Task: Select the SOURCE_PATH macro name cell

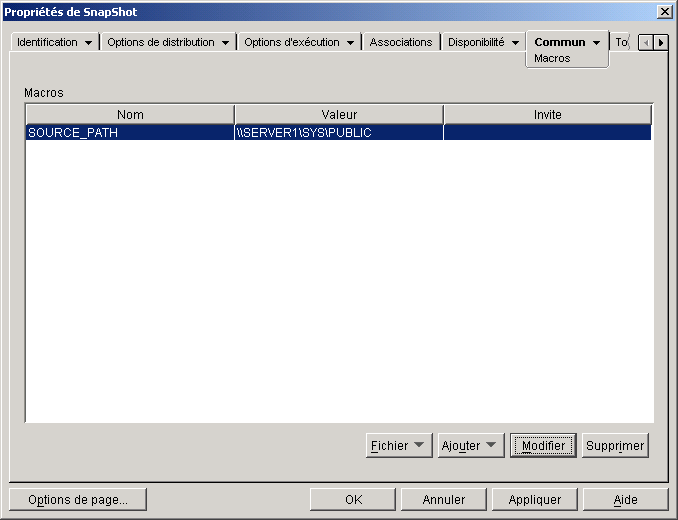Action: click(130, 132)
